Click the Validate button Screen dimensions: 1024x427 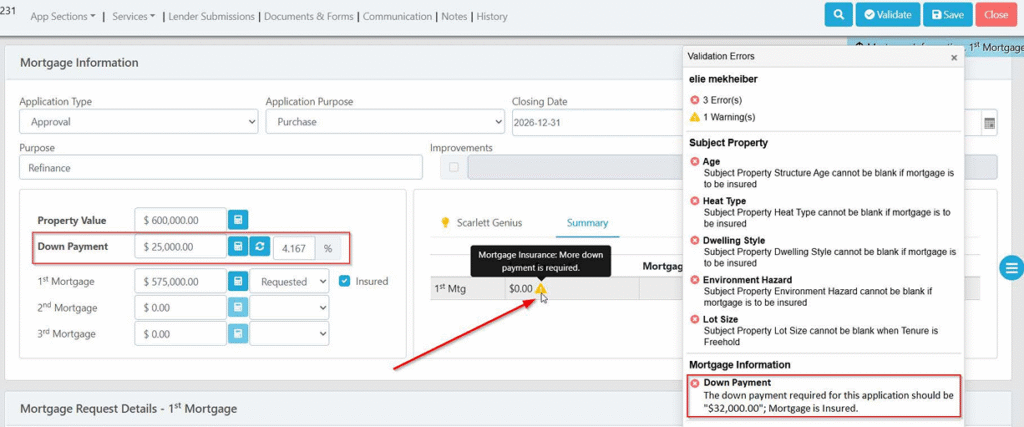(x=888, y=15)
